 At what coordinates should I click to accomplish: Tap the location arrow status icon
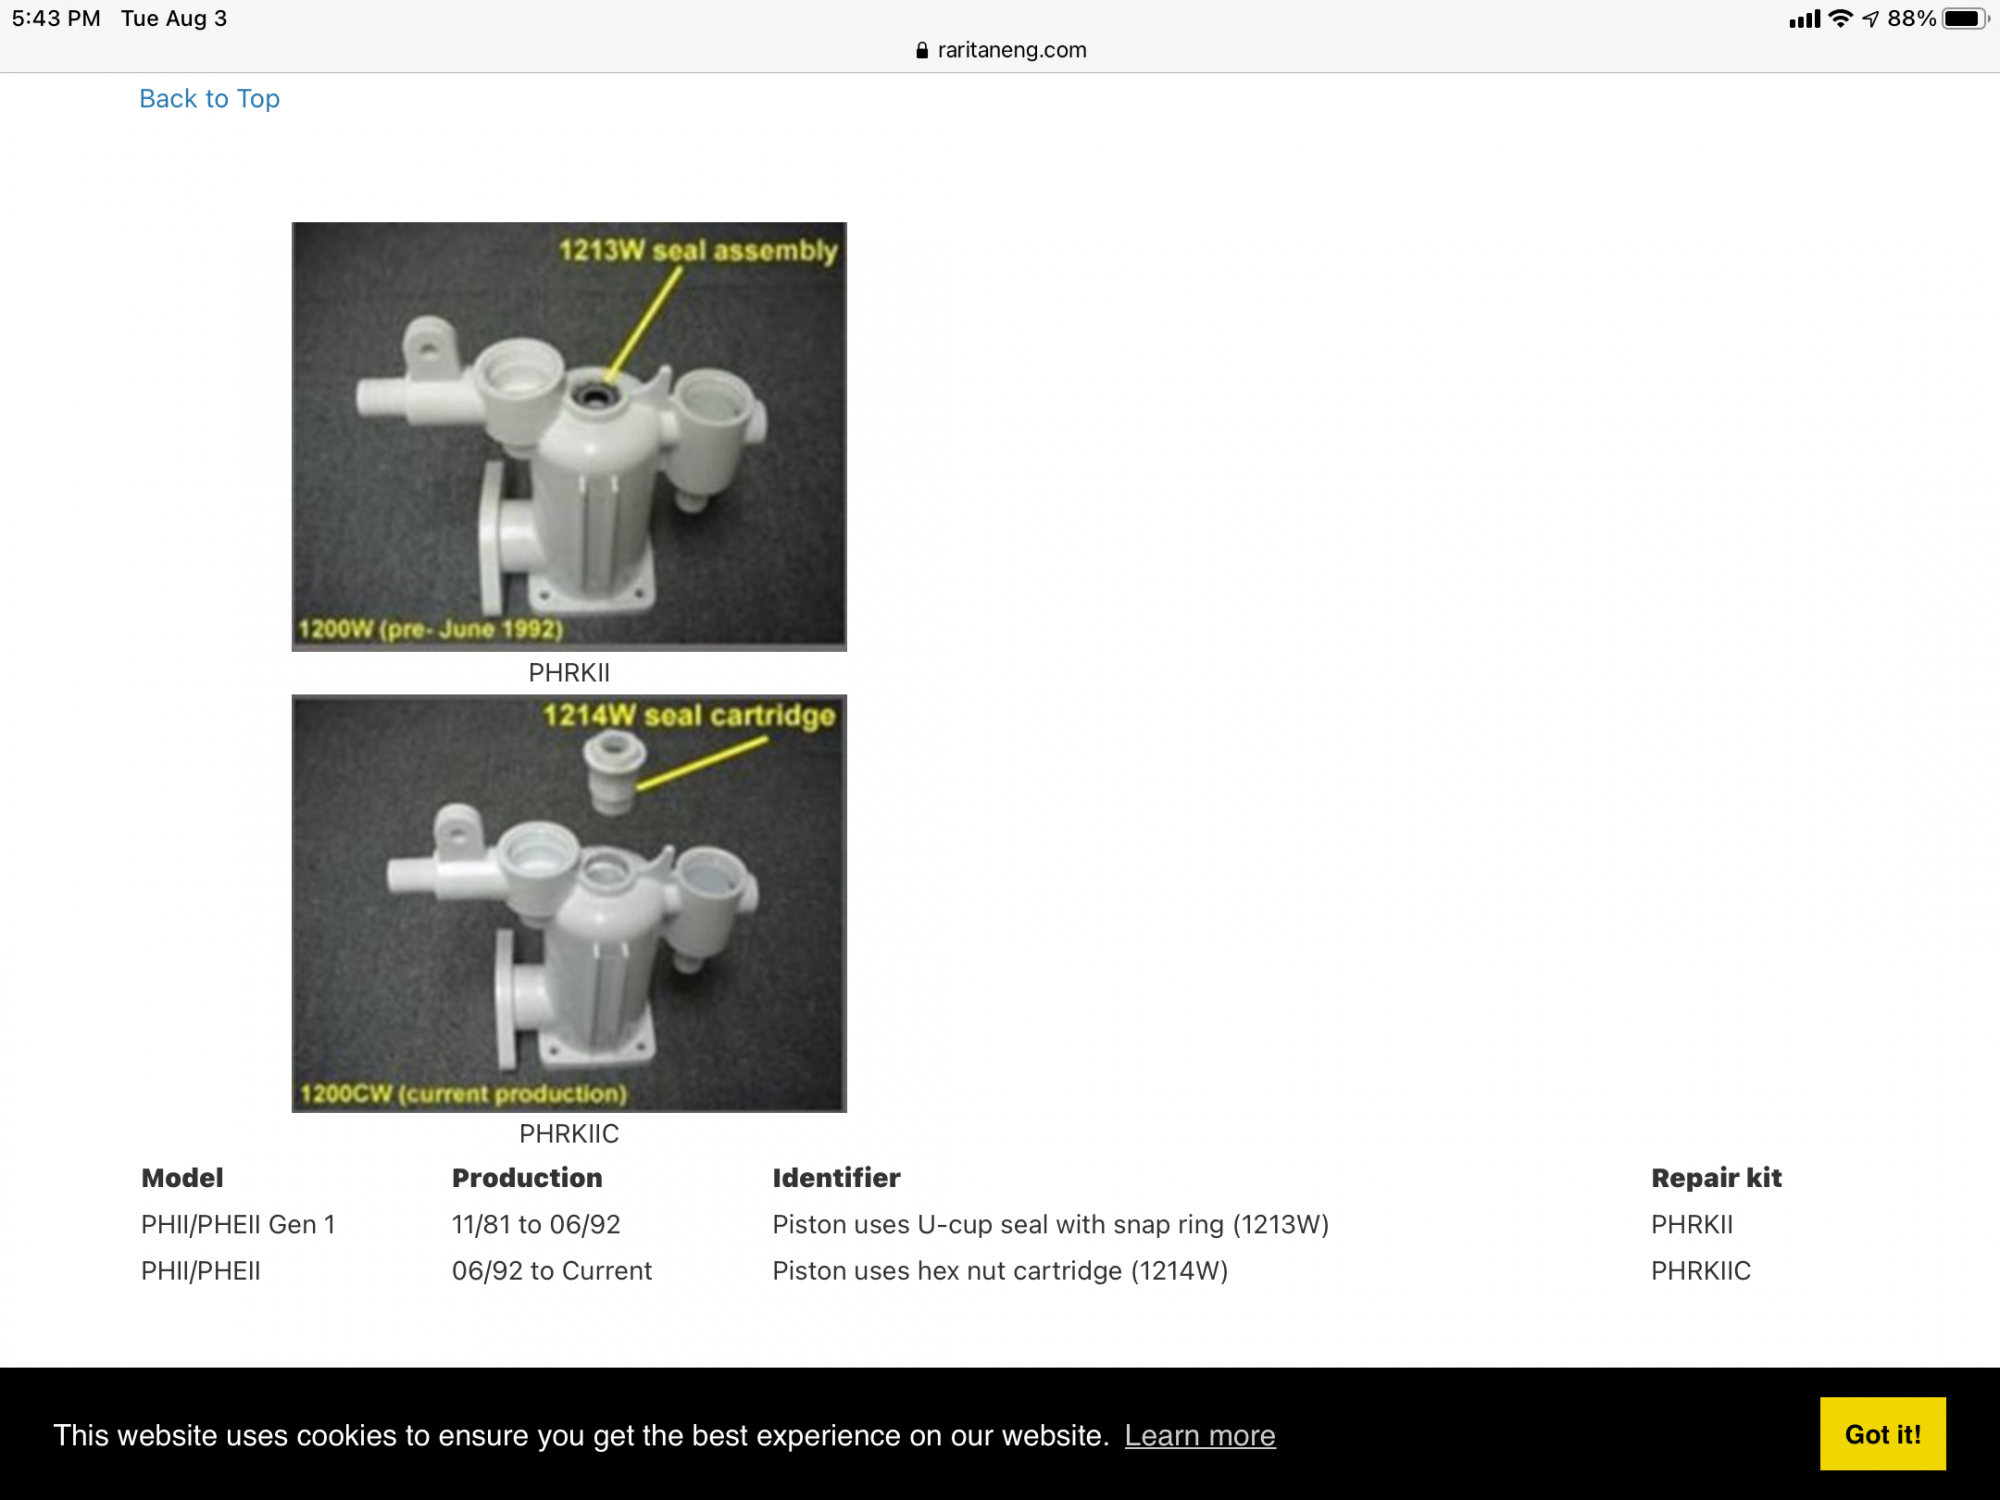1870,19
